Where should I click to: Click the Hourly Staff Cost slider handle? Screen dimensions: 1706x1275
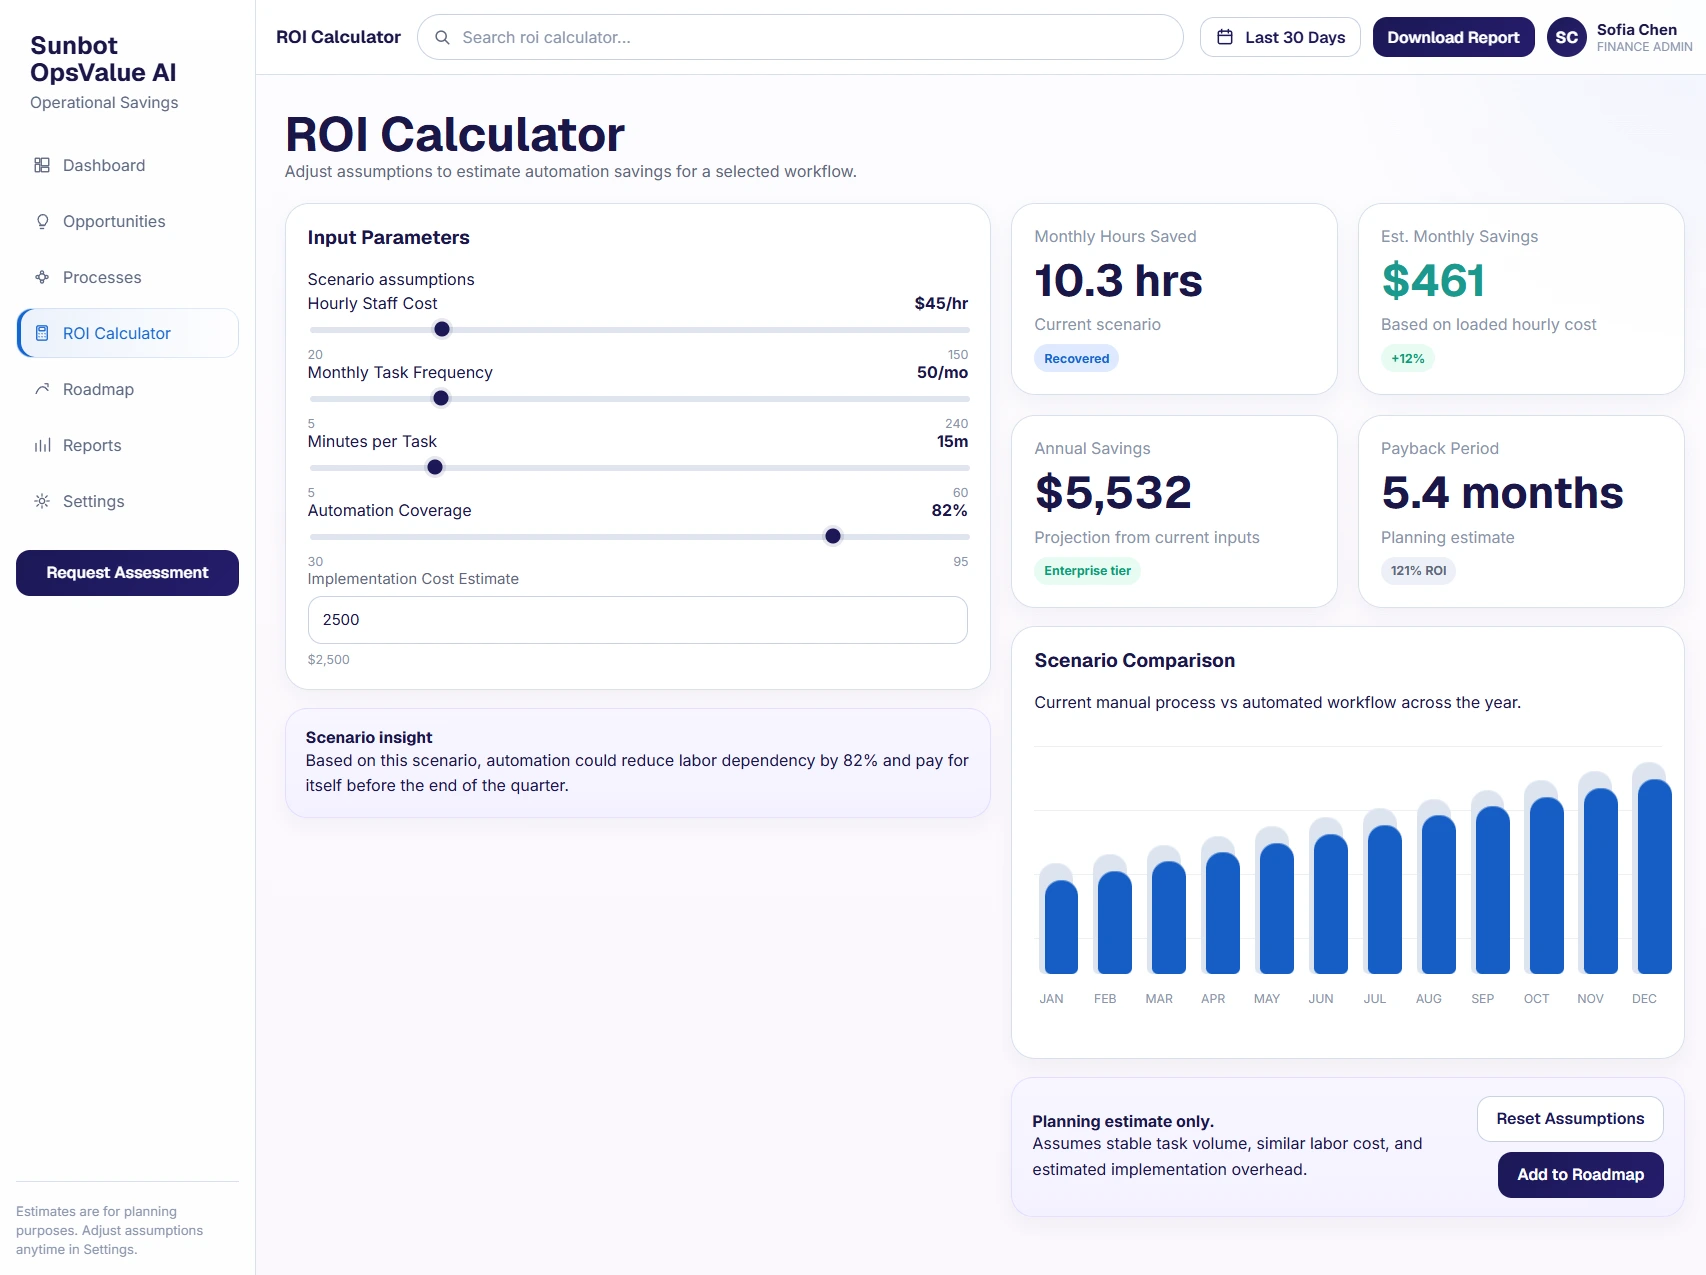(442, 329)
